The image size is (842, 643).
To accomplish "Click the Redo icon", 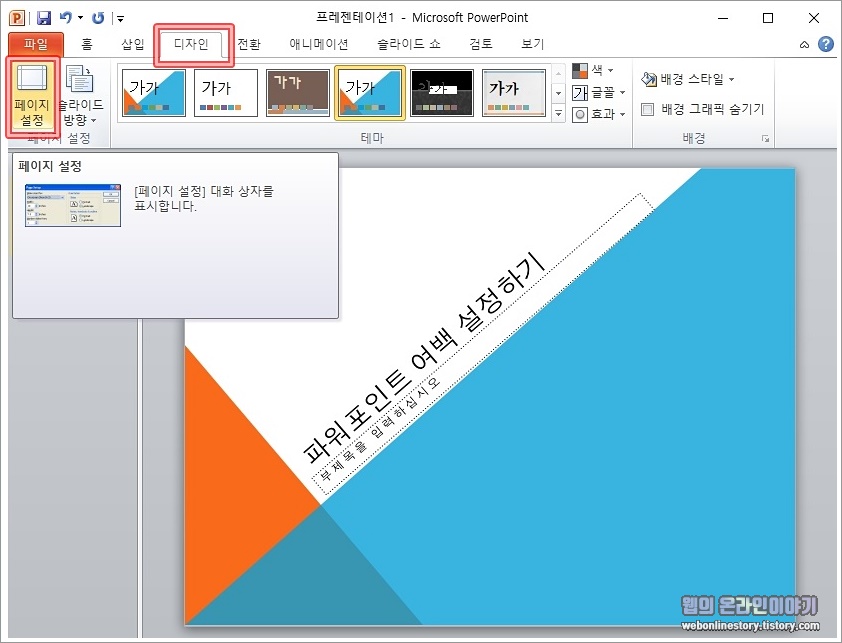I will point(98,18).
